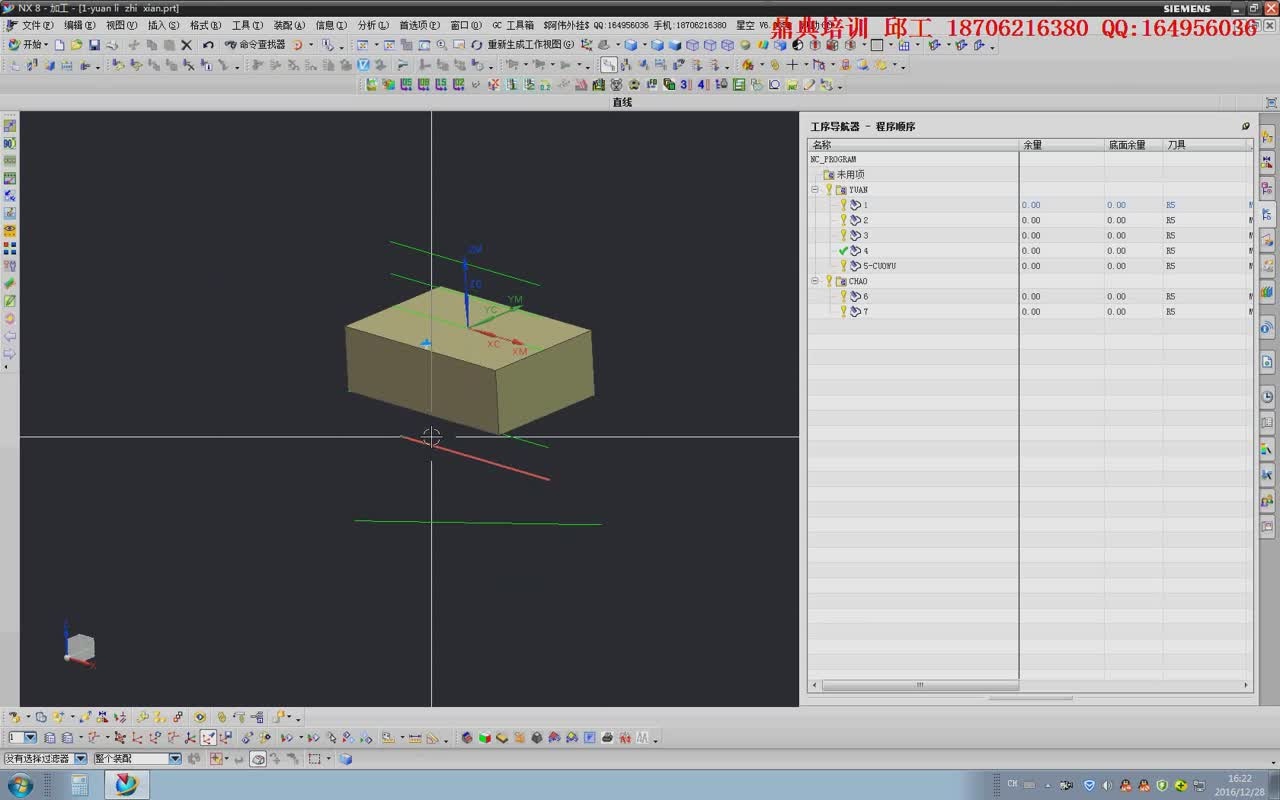Click the Calculator taskbar icon
Viewport: 1280px width, 800px height.
[x=80, y=785]
